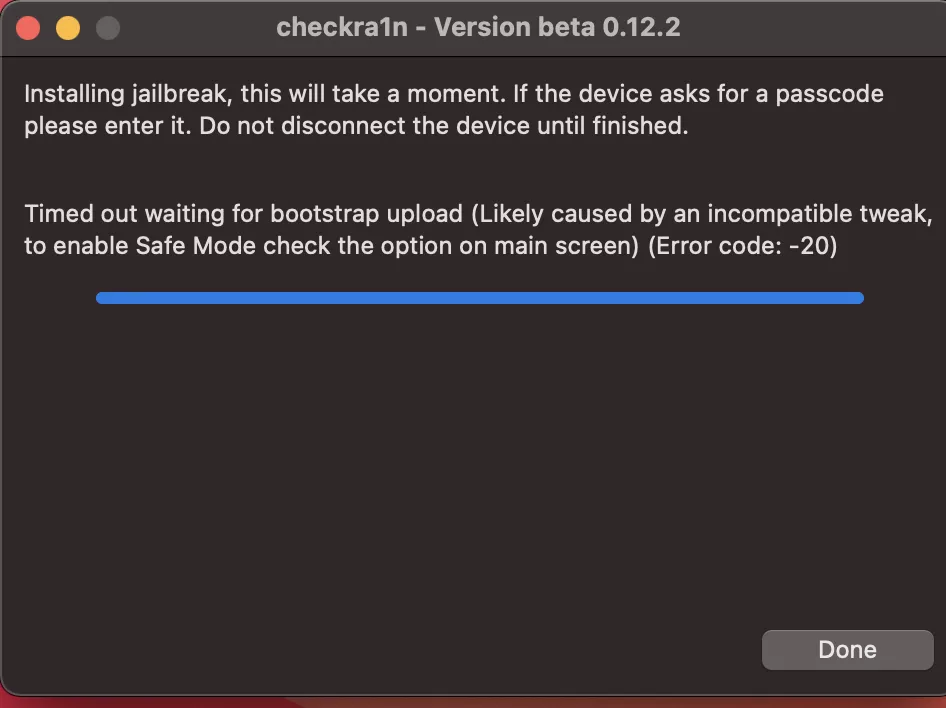This screenshot has width=946, height=708.
Task: Click "Version beta 0.12.2" in the title bar
Action: [557, 27]
